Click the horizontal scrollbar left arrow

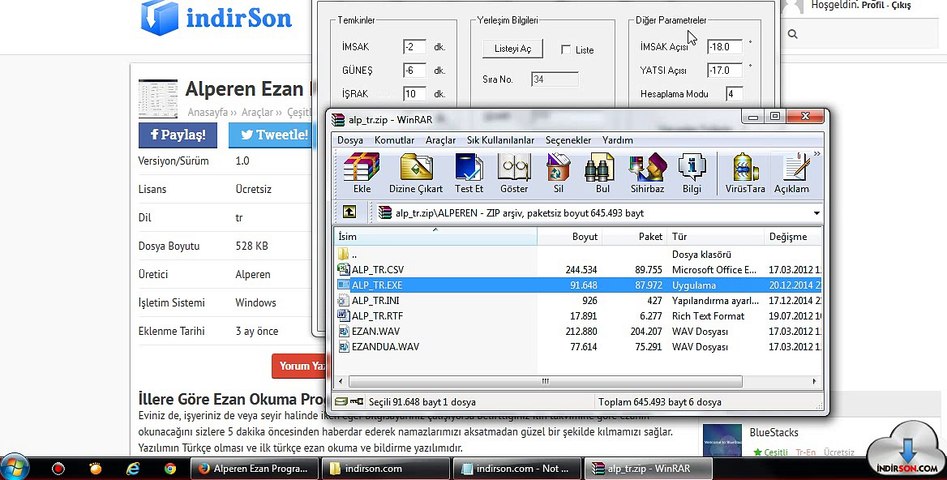click(x=341, y=382)
